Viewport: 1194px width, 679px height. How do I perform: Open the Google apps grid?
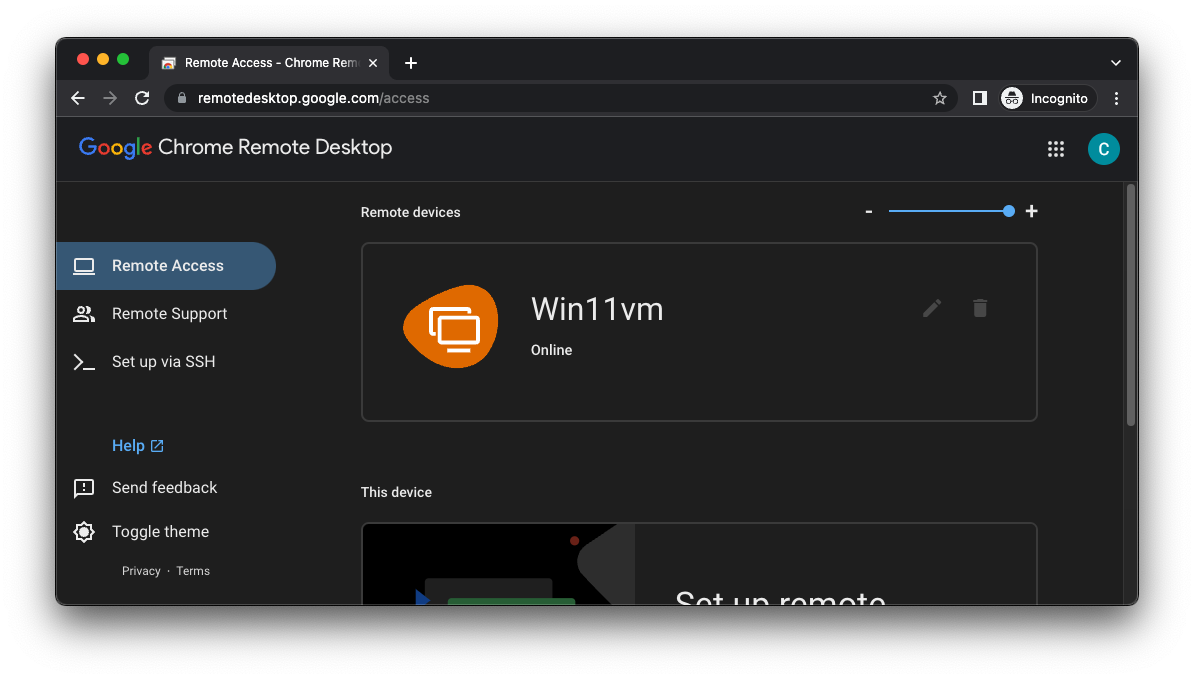point(1055,149)
